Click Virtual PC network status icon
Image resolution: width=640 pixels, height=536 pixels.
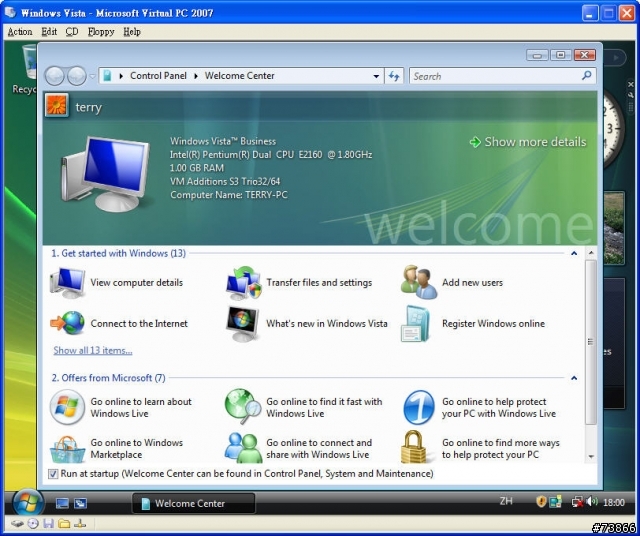point(80,523)
